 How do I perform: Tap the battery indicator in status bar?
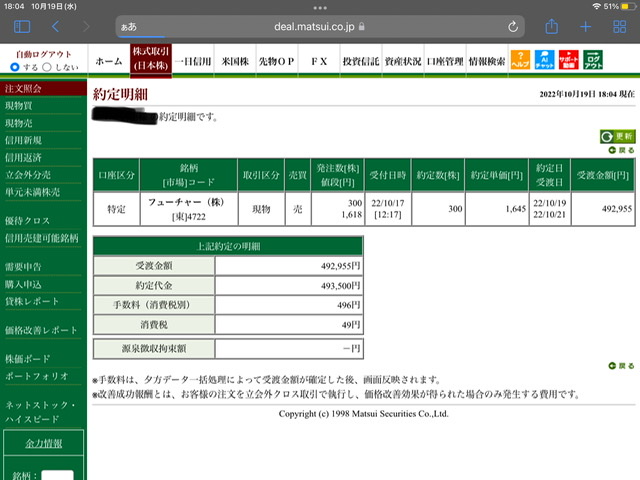(x=627, y=7)
